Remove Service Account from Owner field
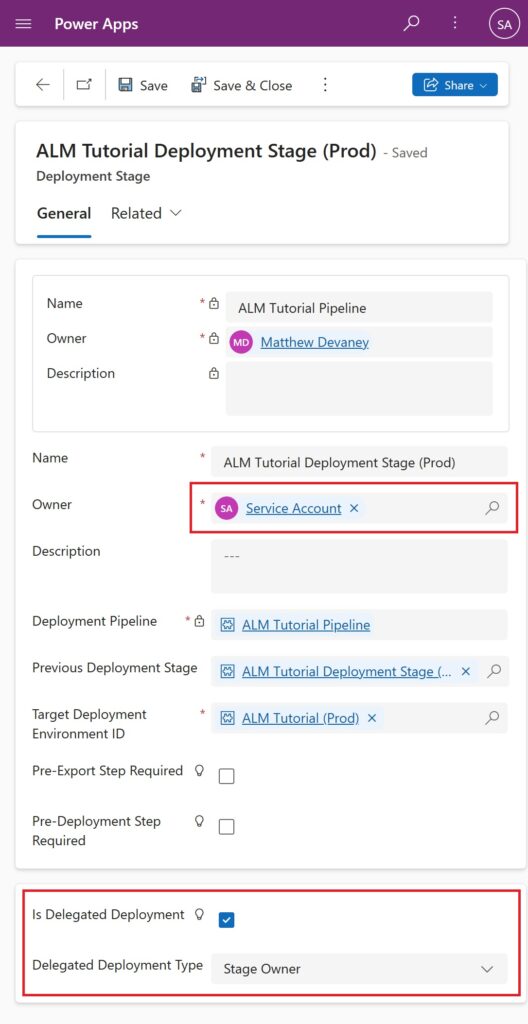This screenshot has width=528, height=1024. 354,508
